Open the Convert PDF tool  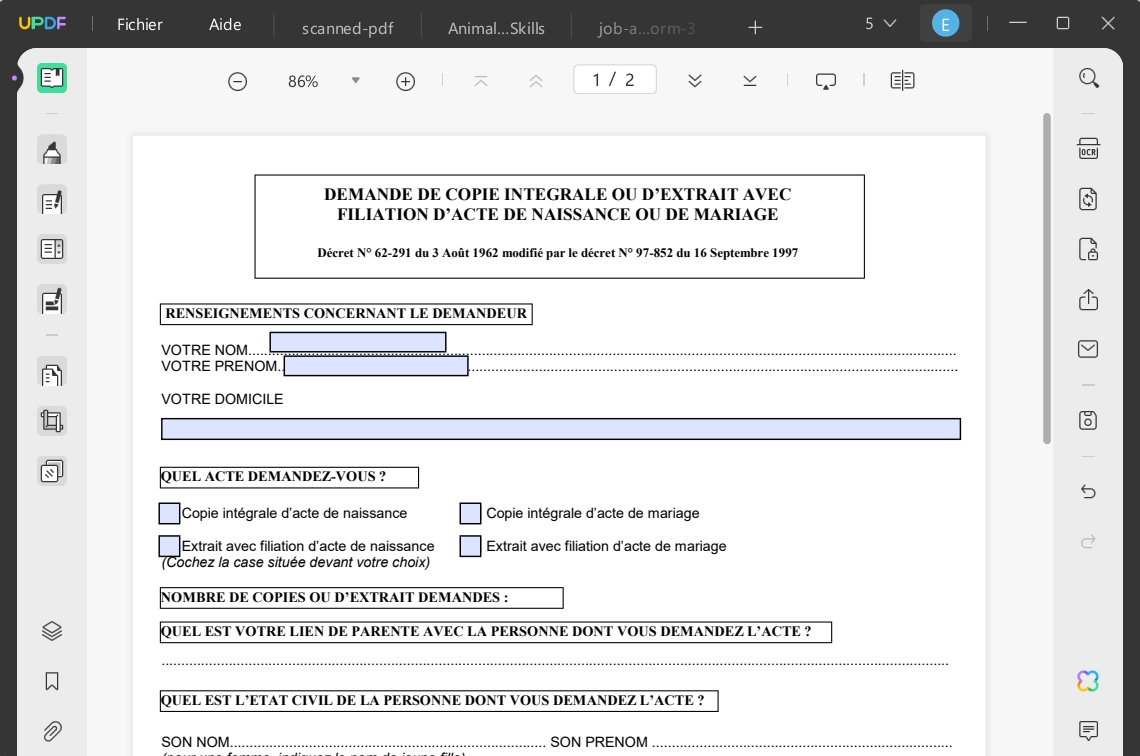1087,201
